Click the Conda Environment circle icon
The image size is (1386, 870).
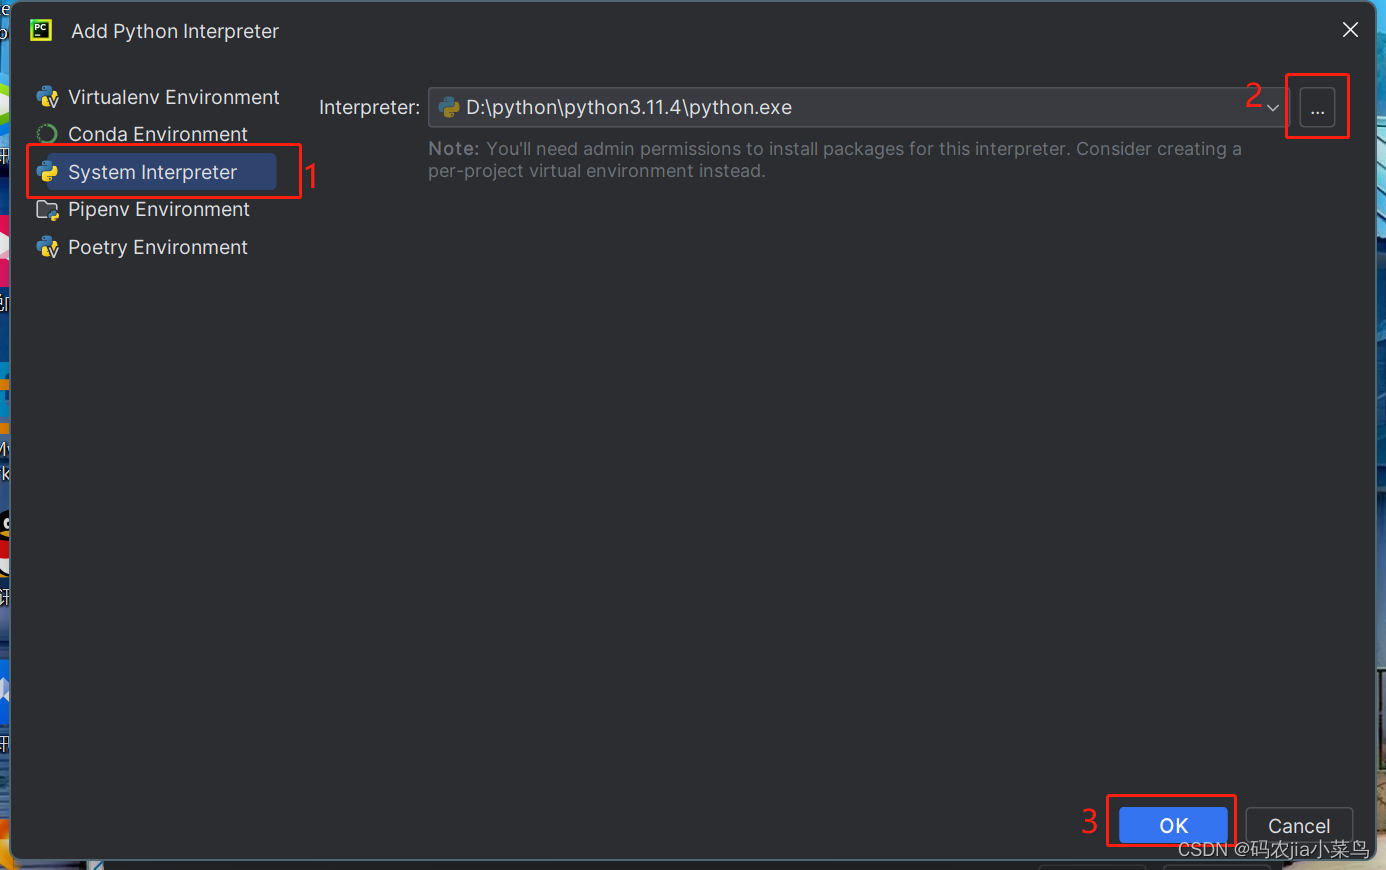[47, 134]
